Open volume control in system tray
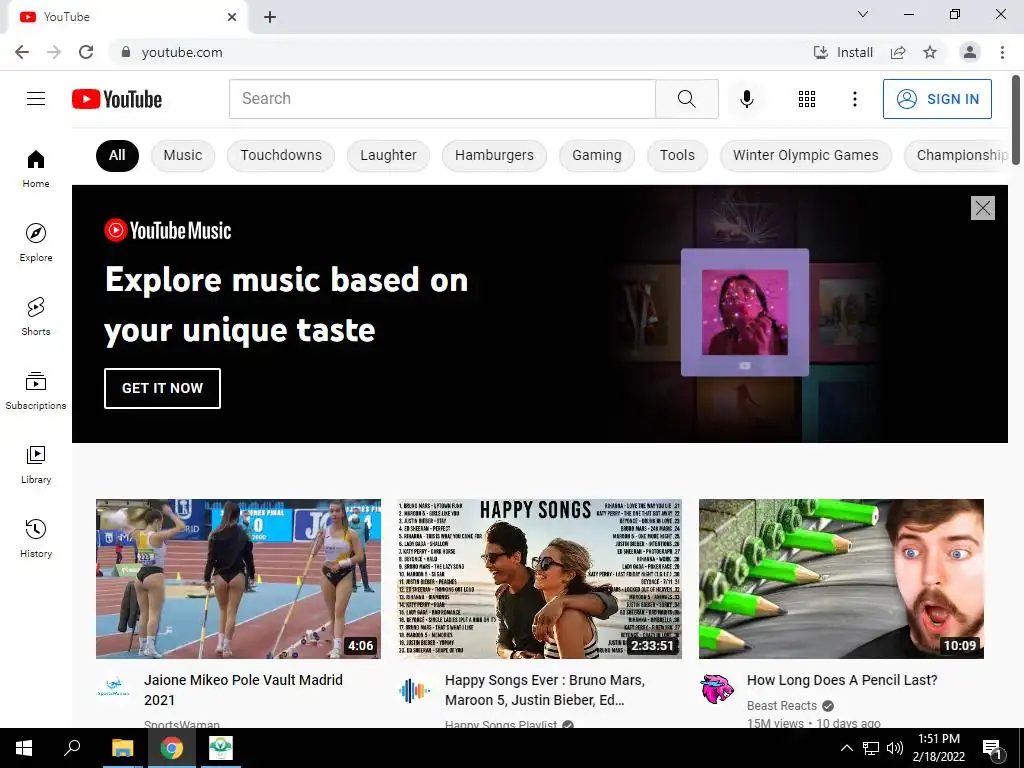Screen dimensions: 1024x768 (x=895, y=748)
